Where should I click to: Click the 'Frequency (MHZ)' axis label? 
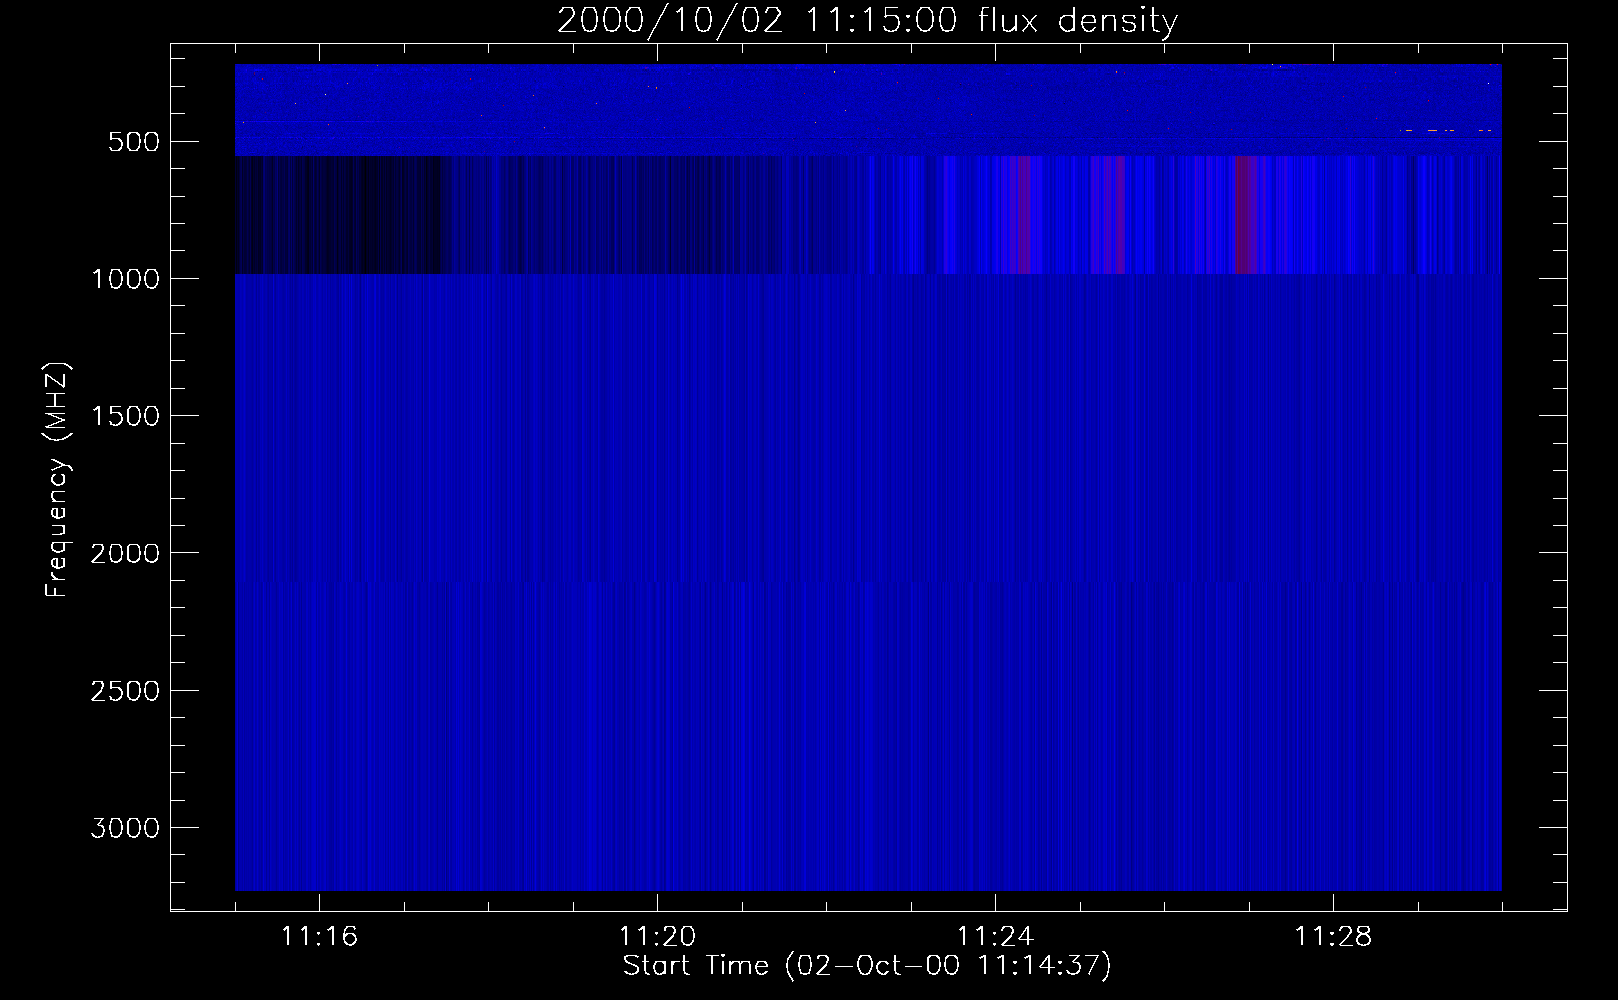[57, 480]
